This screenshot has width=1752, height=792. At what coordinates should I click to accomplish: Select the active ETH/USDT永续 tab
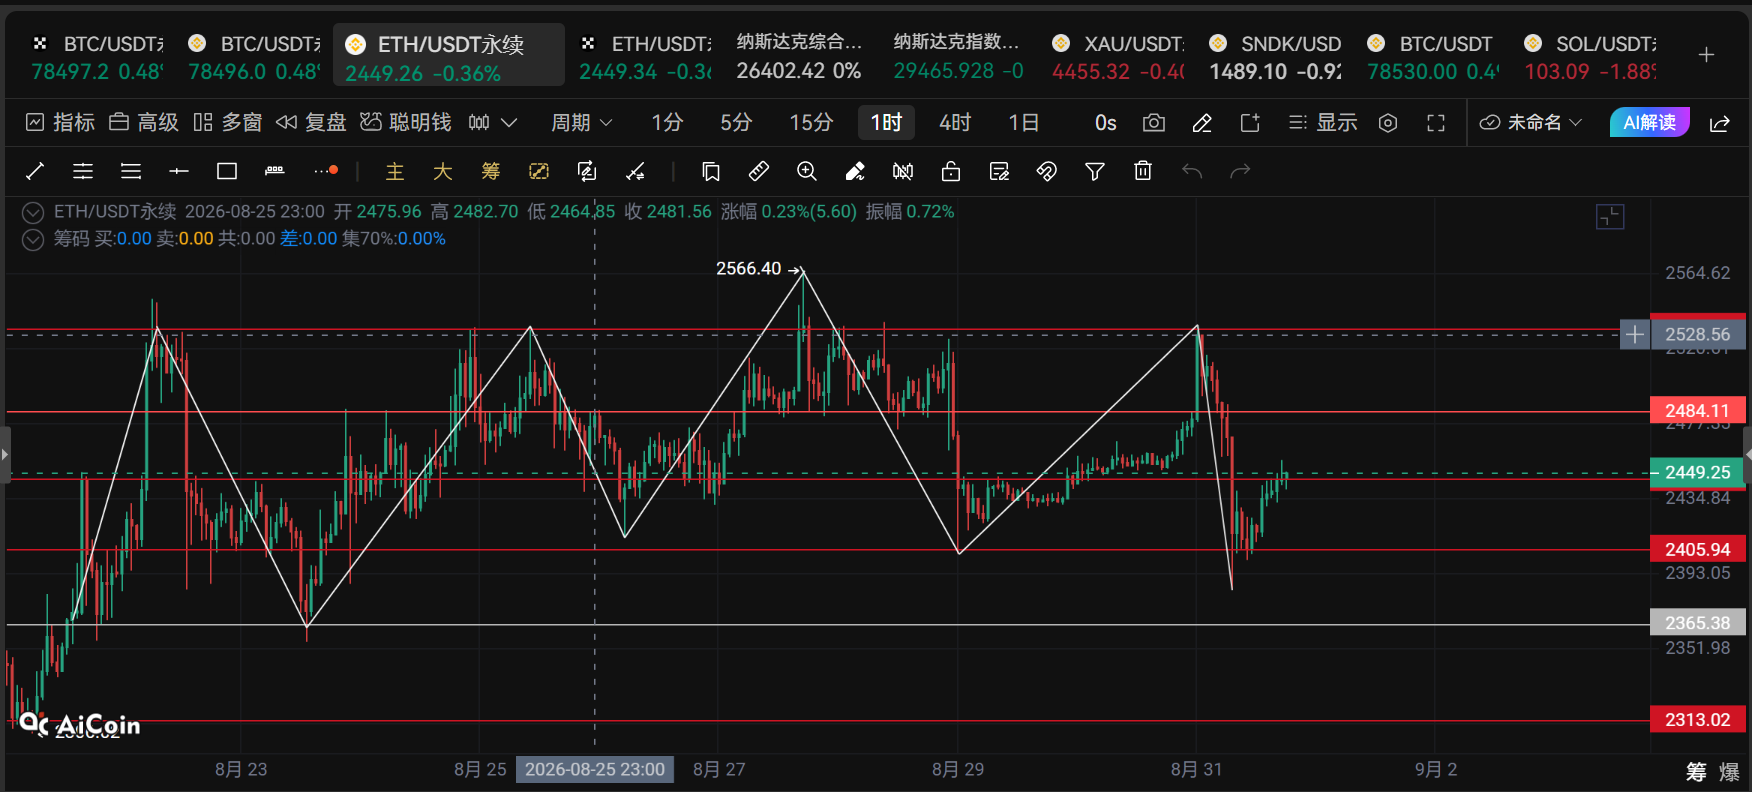(449, 57)
